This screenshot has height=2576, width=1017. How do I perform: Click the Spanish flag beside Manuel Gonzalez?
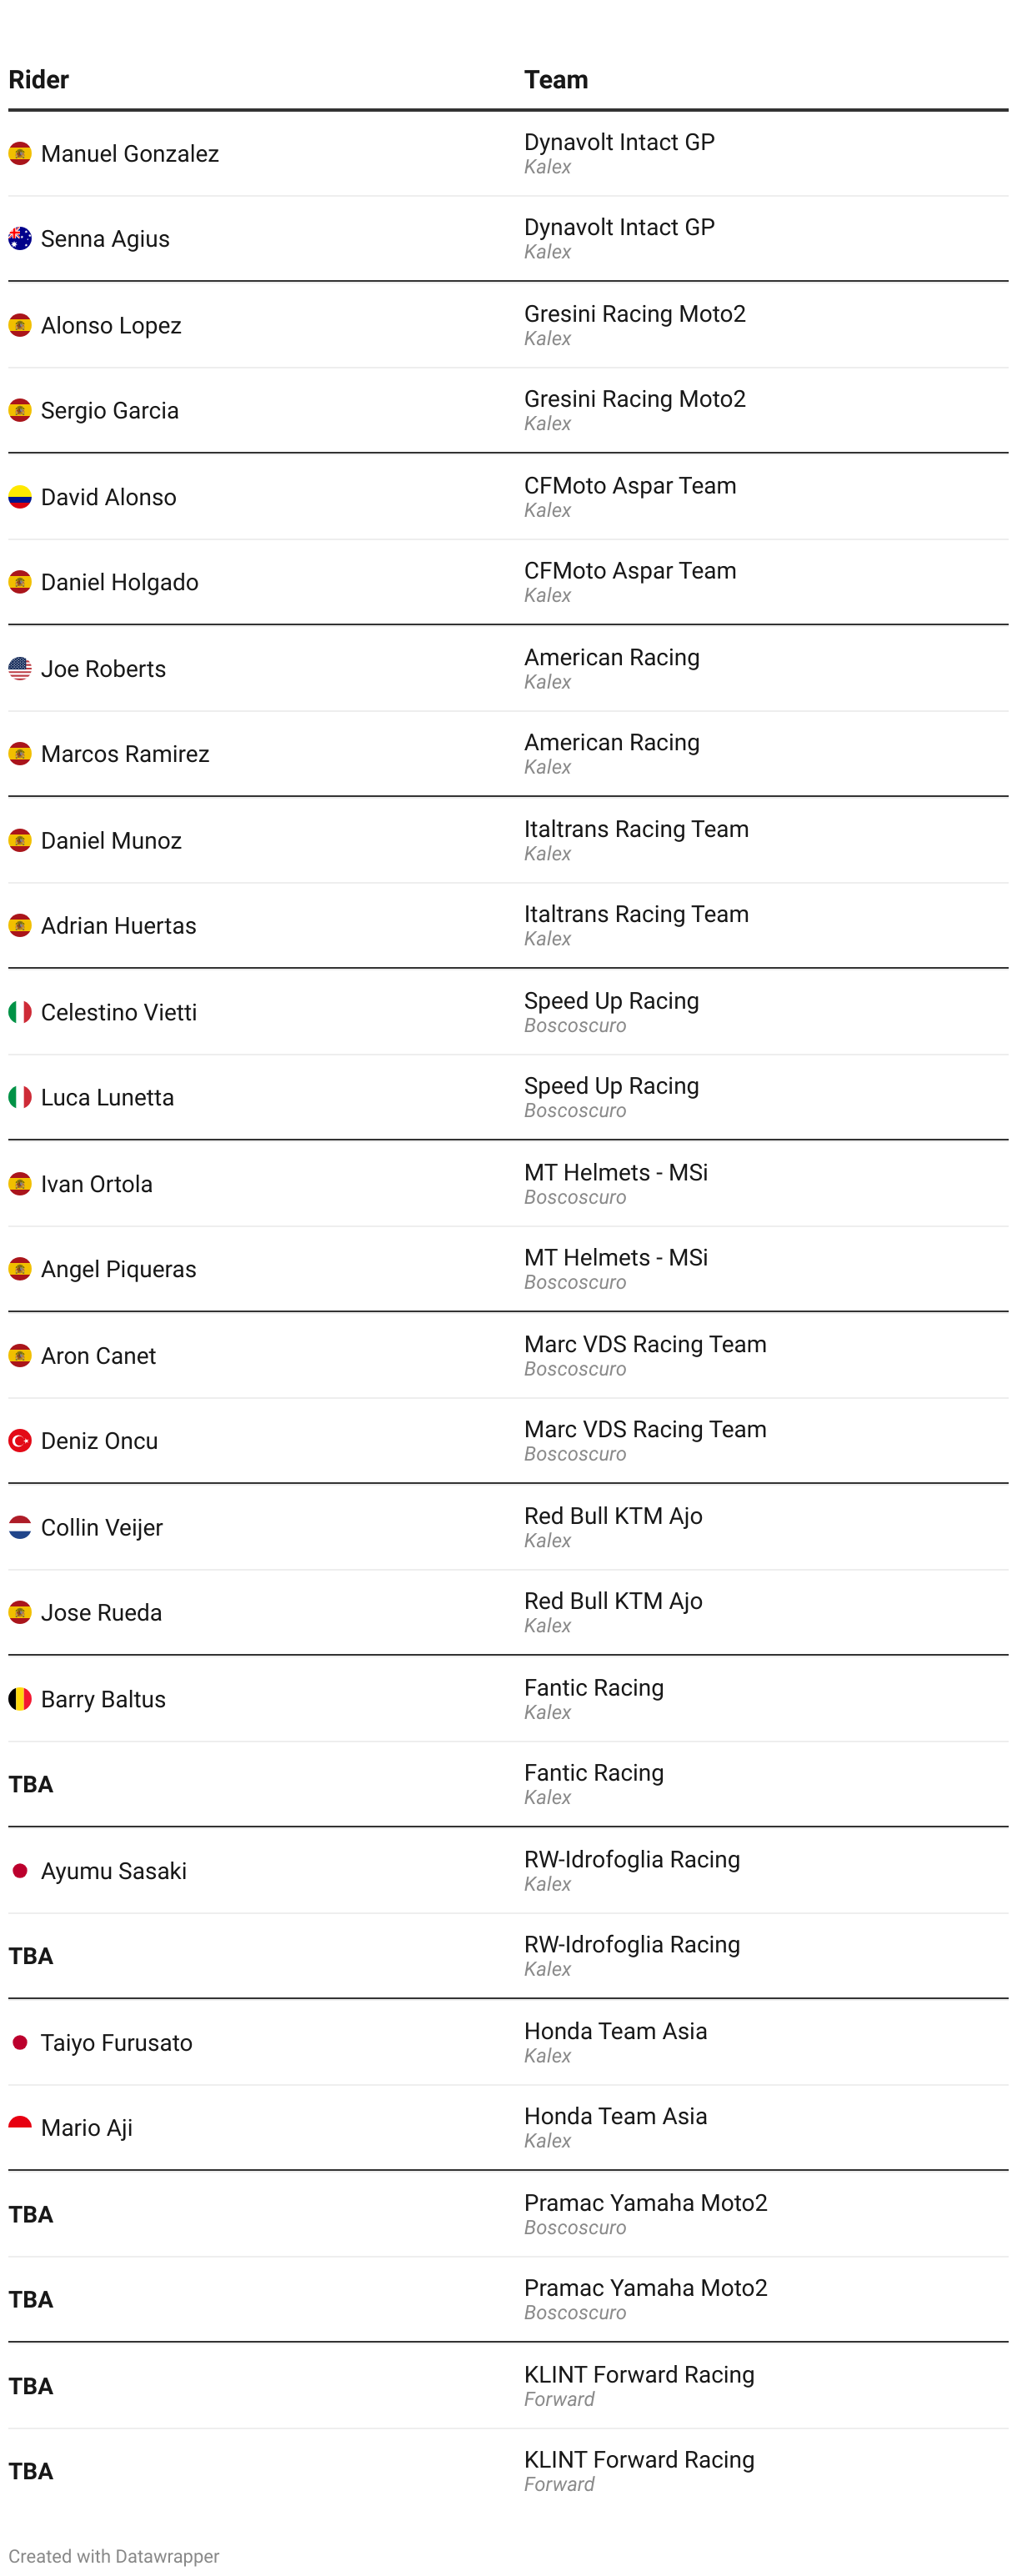point(20,154)
